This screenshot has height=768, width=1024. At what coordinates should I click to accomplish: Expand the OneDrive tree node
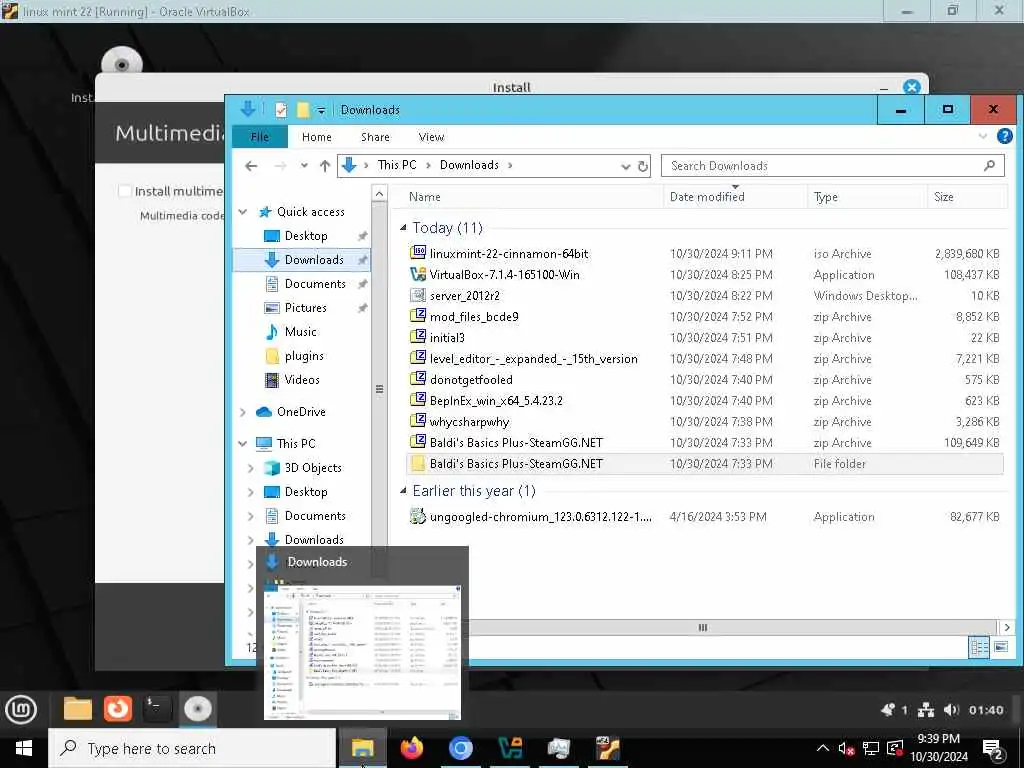[243, 412]
